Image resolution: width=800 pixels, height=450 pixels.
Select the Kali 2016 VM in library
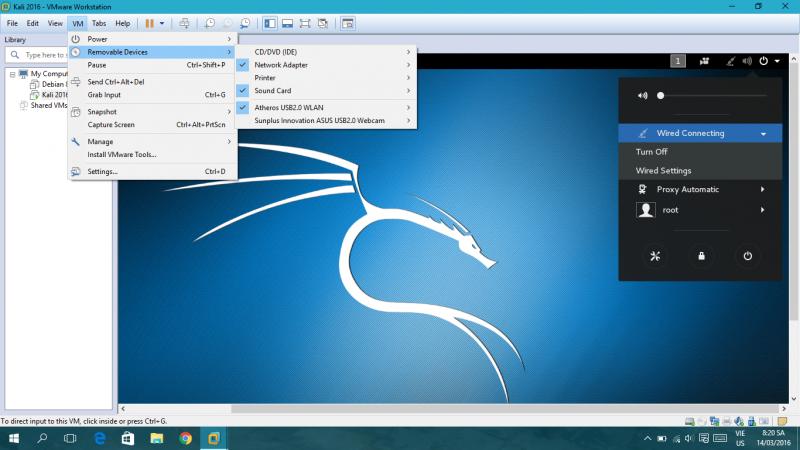[x=49, y=95]
